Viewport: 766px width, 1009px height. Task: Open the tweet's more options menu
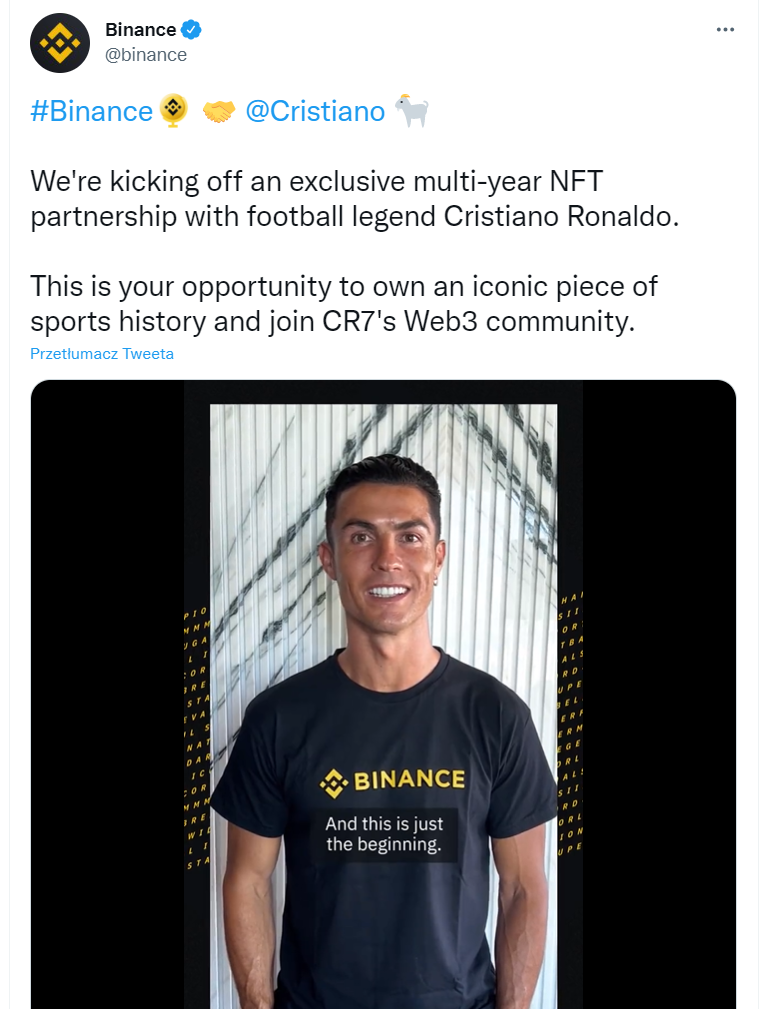[x=726, y=30]
